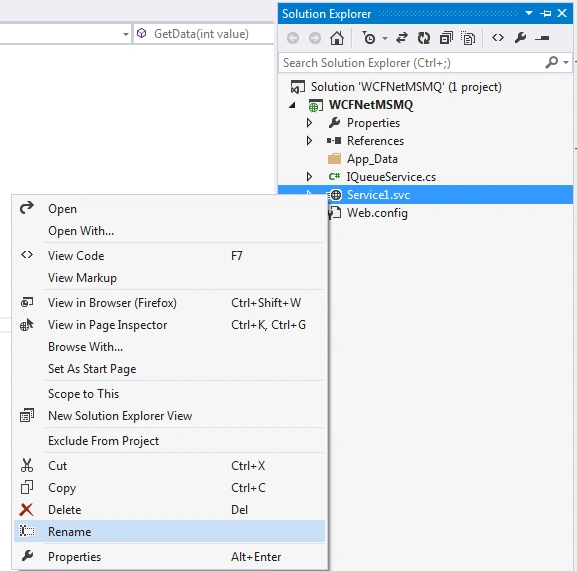The width and height of the screenshot is (577, 571).
Task: Click the App_Data folder icon
Action: pos(334,159)
